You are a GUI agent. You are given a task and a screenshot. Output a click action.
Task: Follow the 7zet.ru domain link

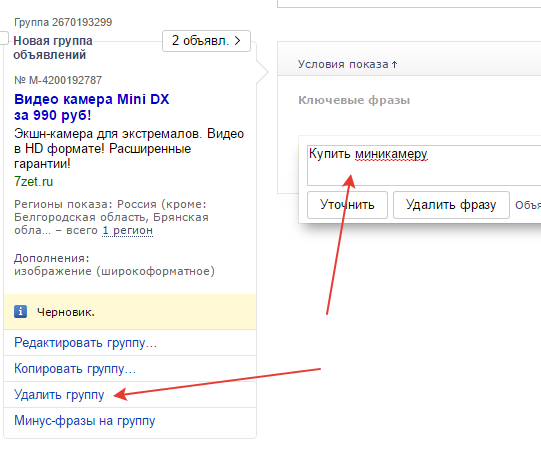point(33,181)
